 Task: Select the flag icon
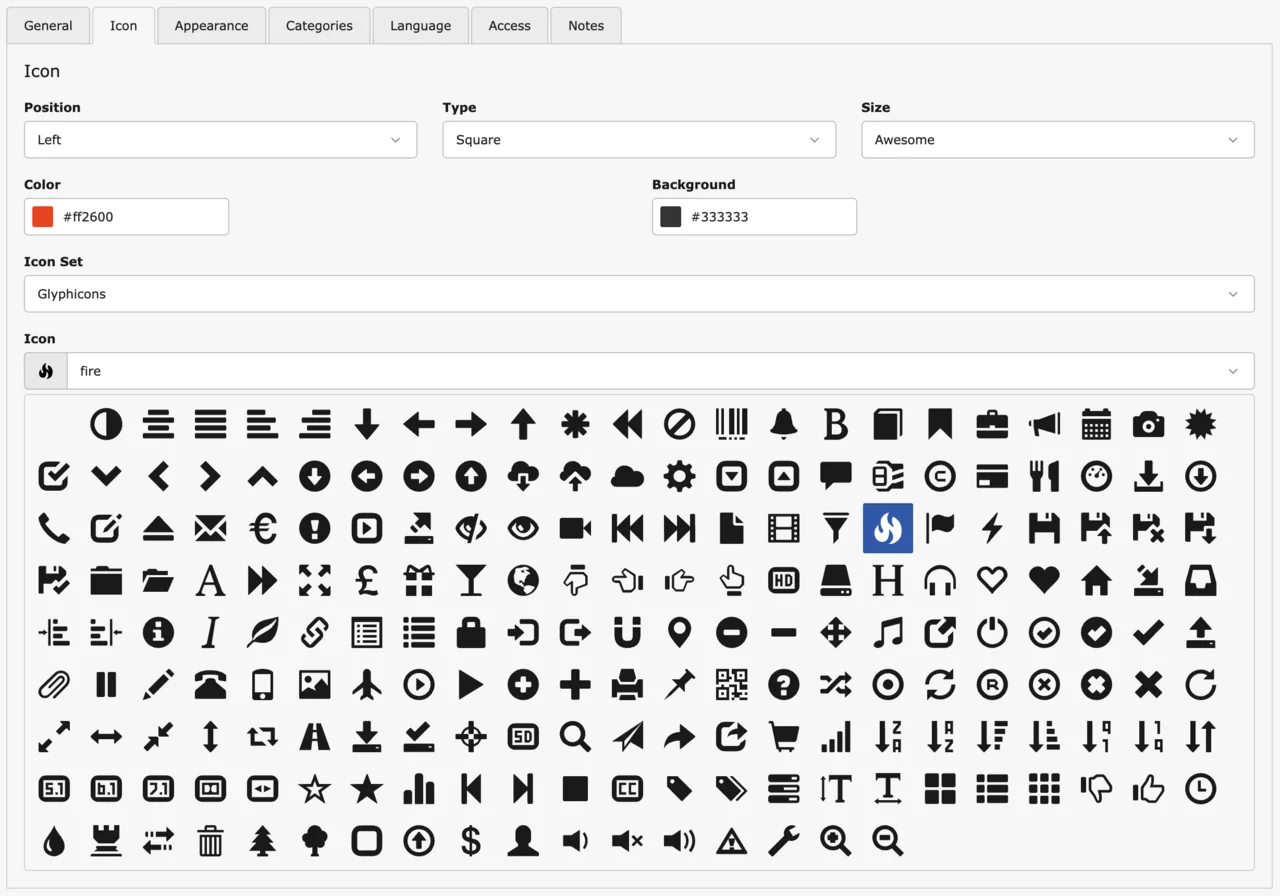(940, 528)
